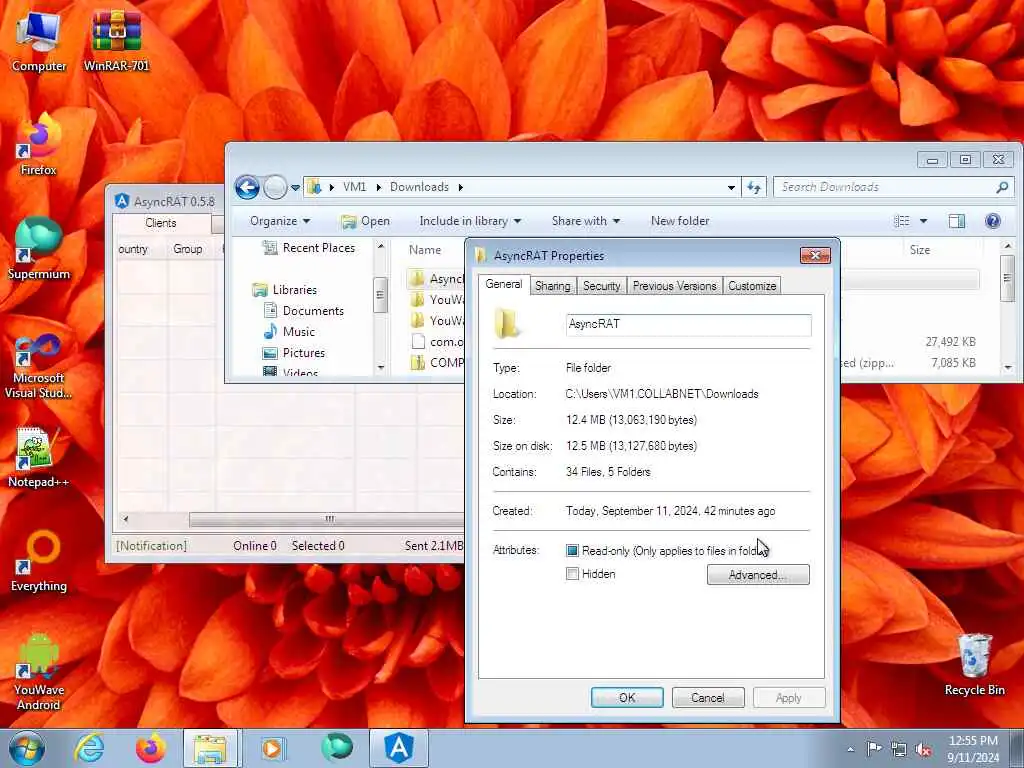
Task: Click the navigation pane vertical scrollbar thumb
Action: [x=380, y=295]
